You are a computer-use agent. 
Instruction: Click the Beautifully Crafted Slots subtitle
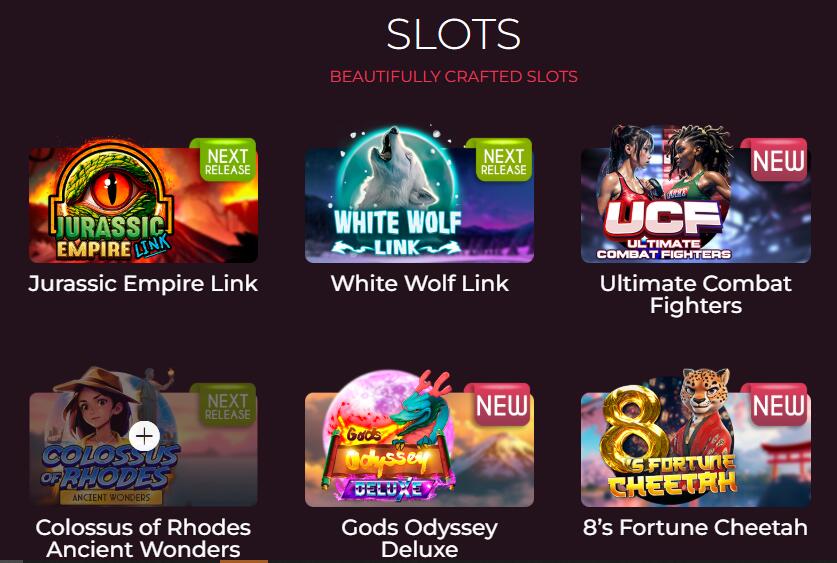coord(454,76)
